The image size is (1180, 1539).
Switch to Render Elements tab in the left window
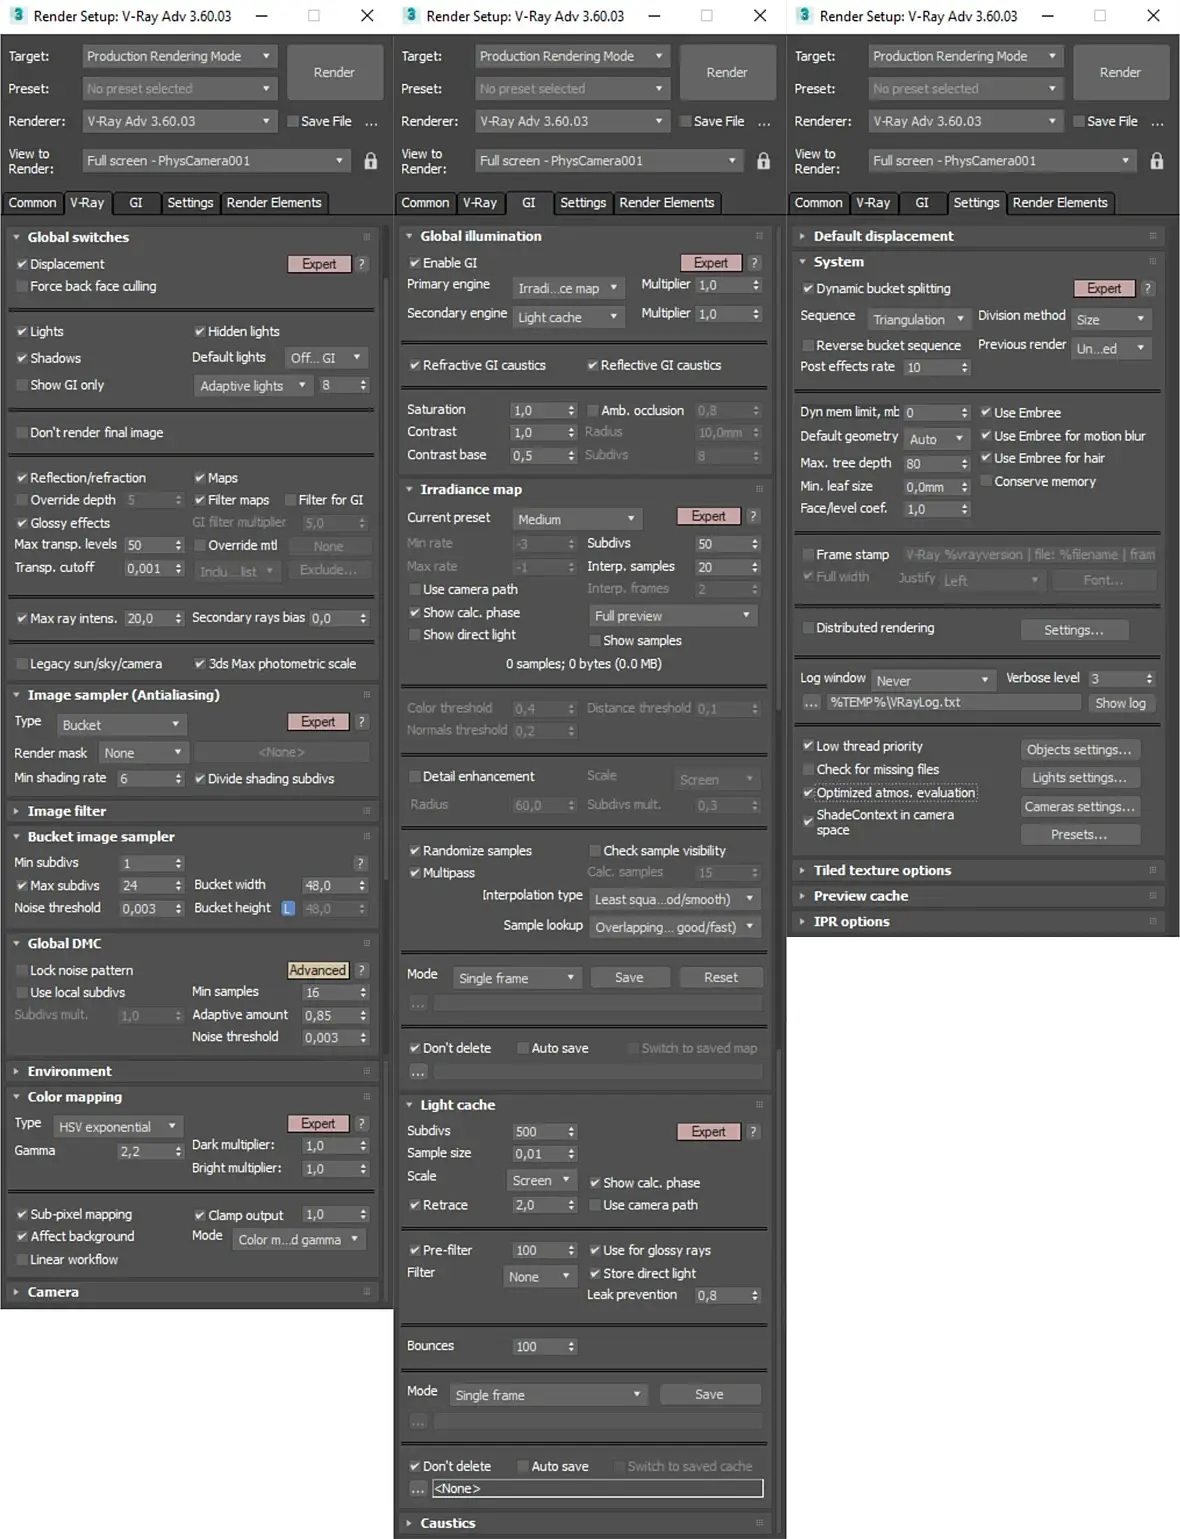click(x=274, y=203)
